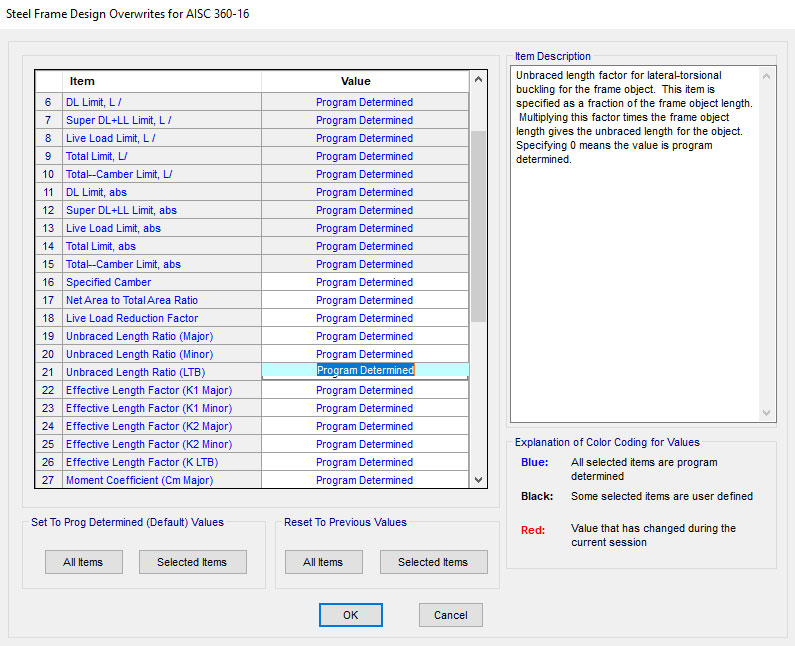This screenshot has width=795, height=646.
Task: Click row number 19 header
Action: click(49, 336)
